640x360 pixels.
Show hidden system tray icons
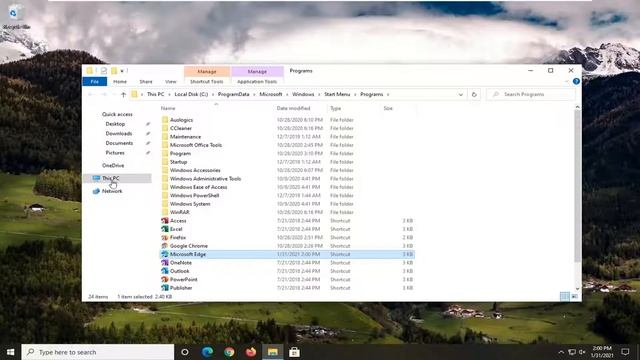[561, 352]
